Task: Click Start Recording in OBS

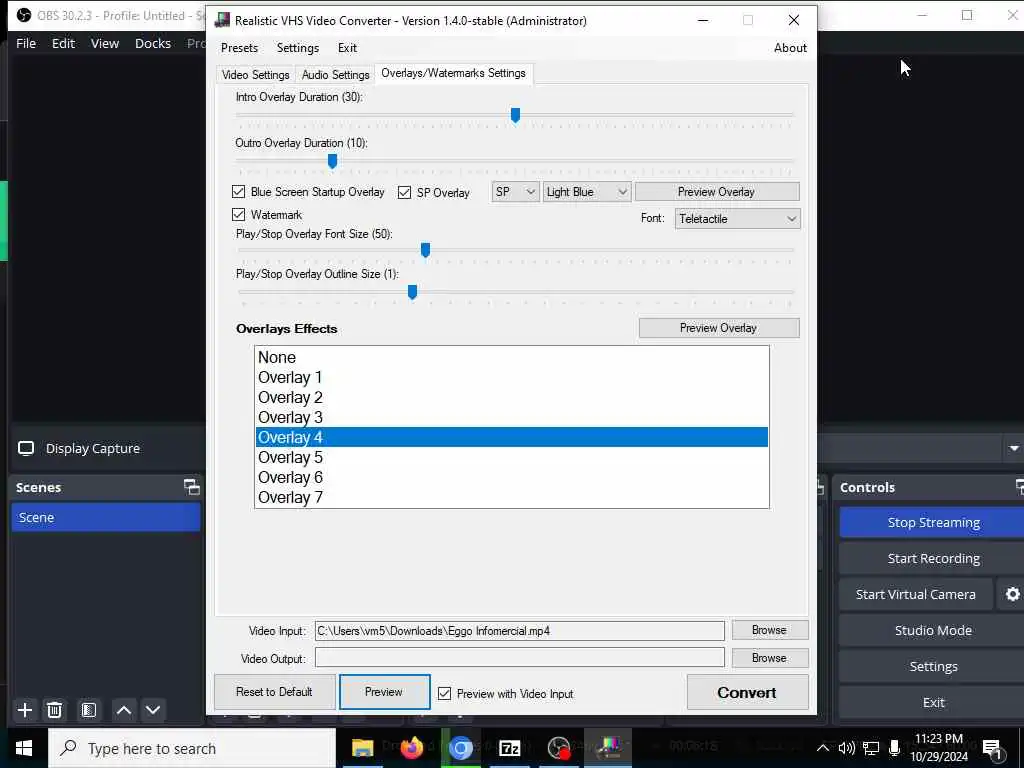Action: (933, 558)
